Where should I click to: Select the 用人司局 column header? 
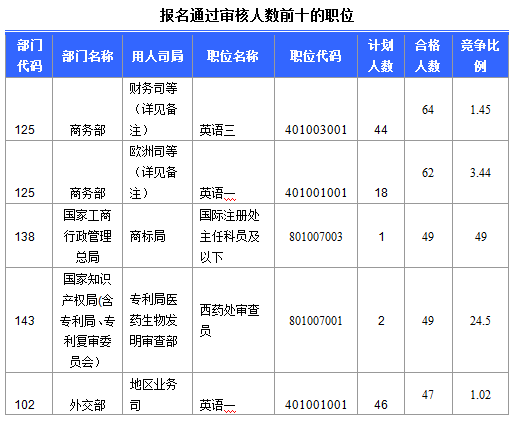(157, 56)
